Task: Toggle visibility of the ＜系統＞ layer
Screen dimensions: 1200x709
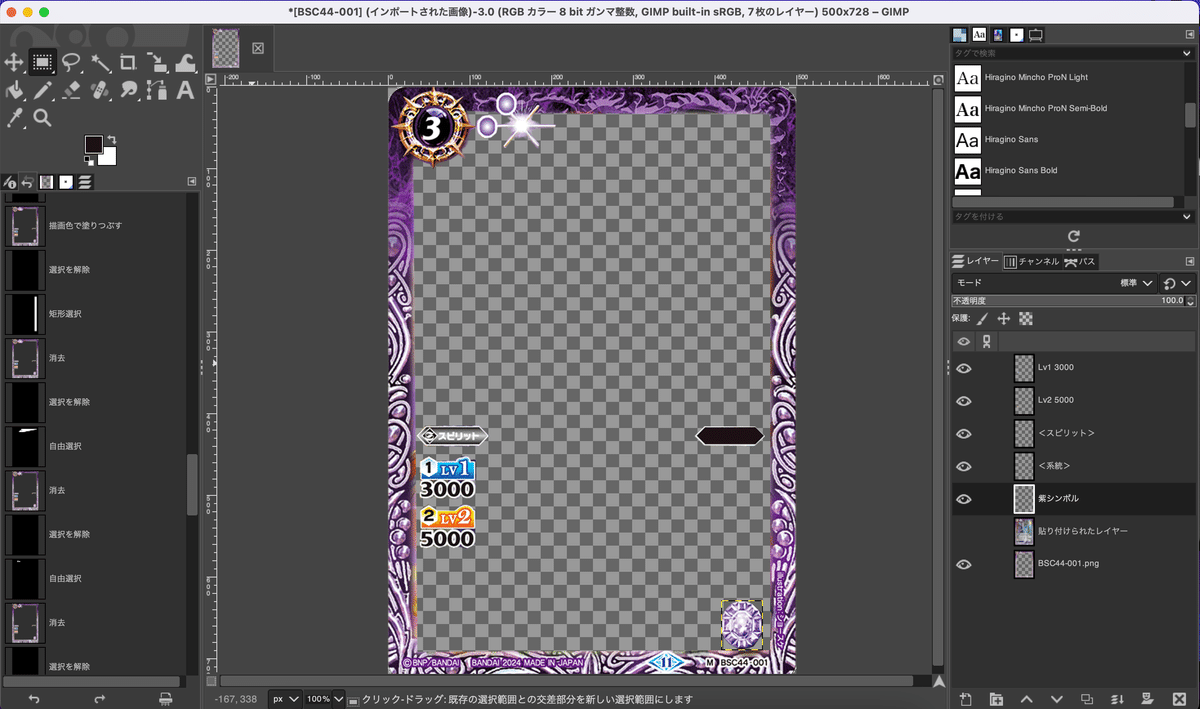Action: [x=964, y=466]
